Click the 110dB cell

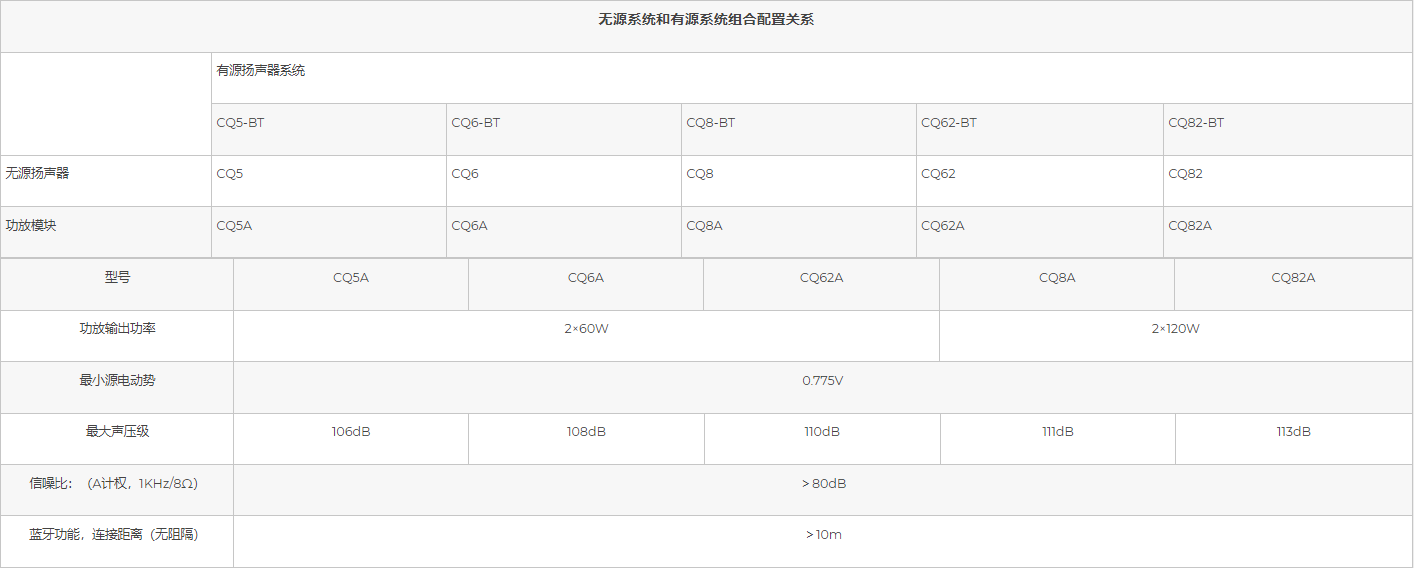tap(822, 432)
